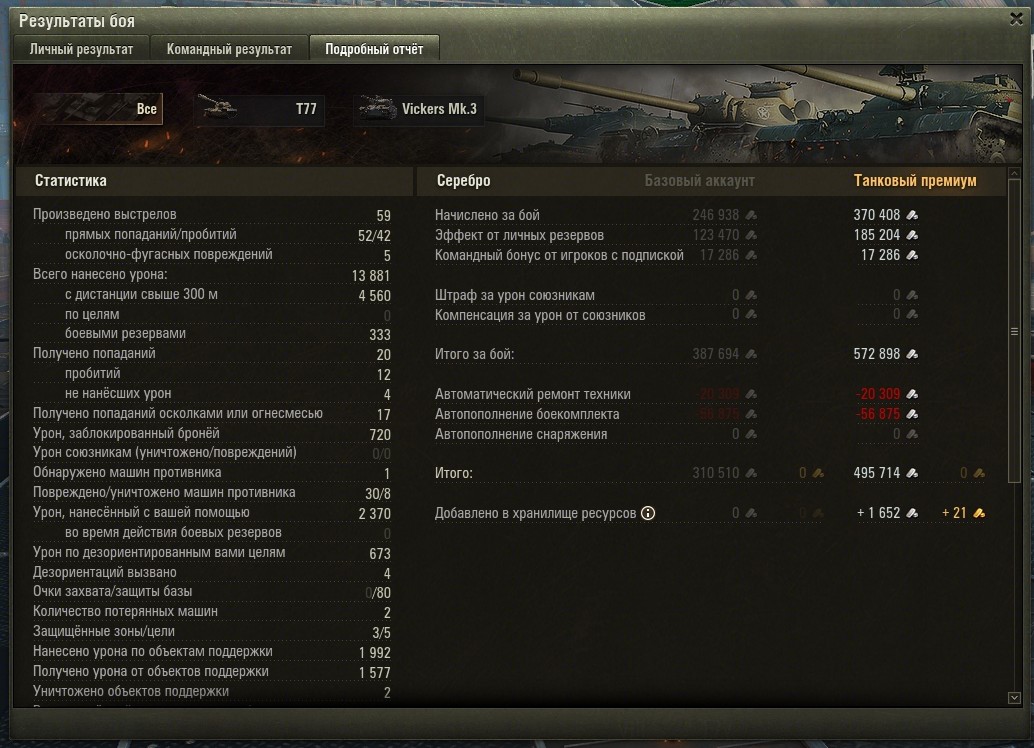The width and height of the screenshot is (1034, 748).
Task: Select Все vehicles filter button
Action: coord(99,109)
